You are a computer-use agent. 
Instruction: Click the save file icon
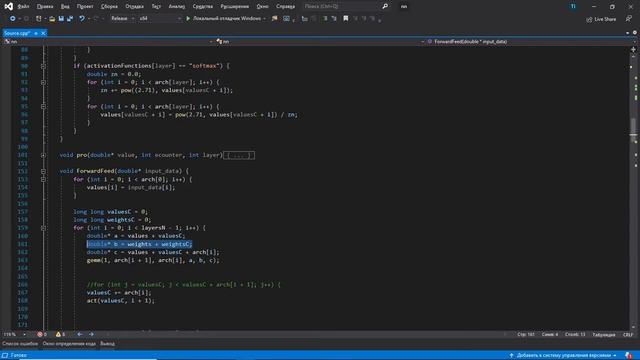61,18
